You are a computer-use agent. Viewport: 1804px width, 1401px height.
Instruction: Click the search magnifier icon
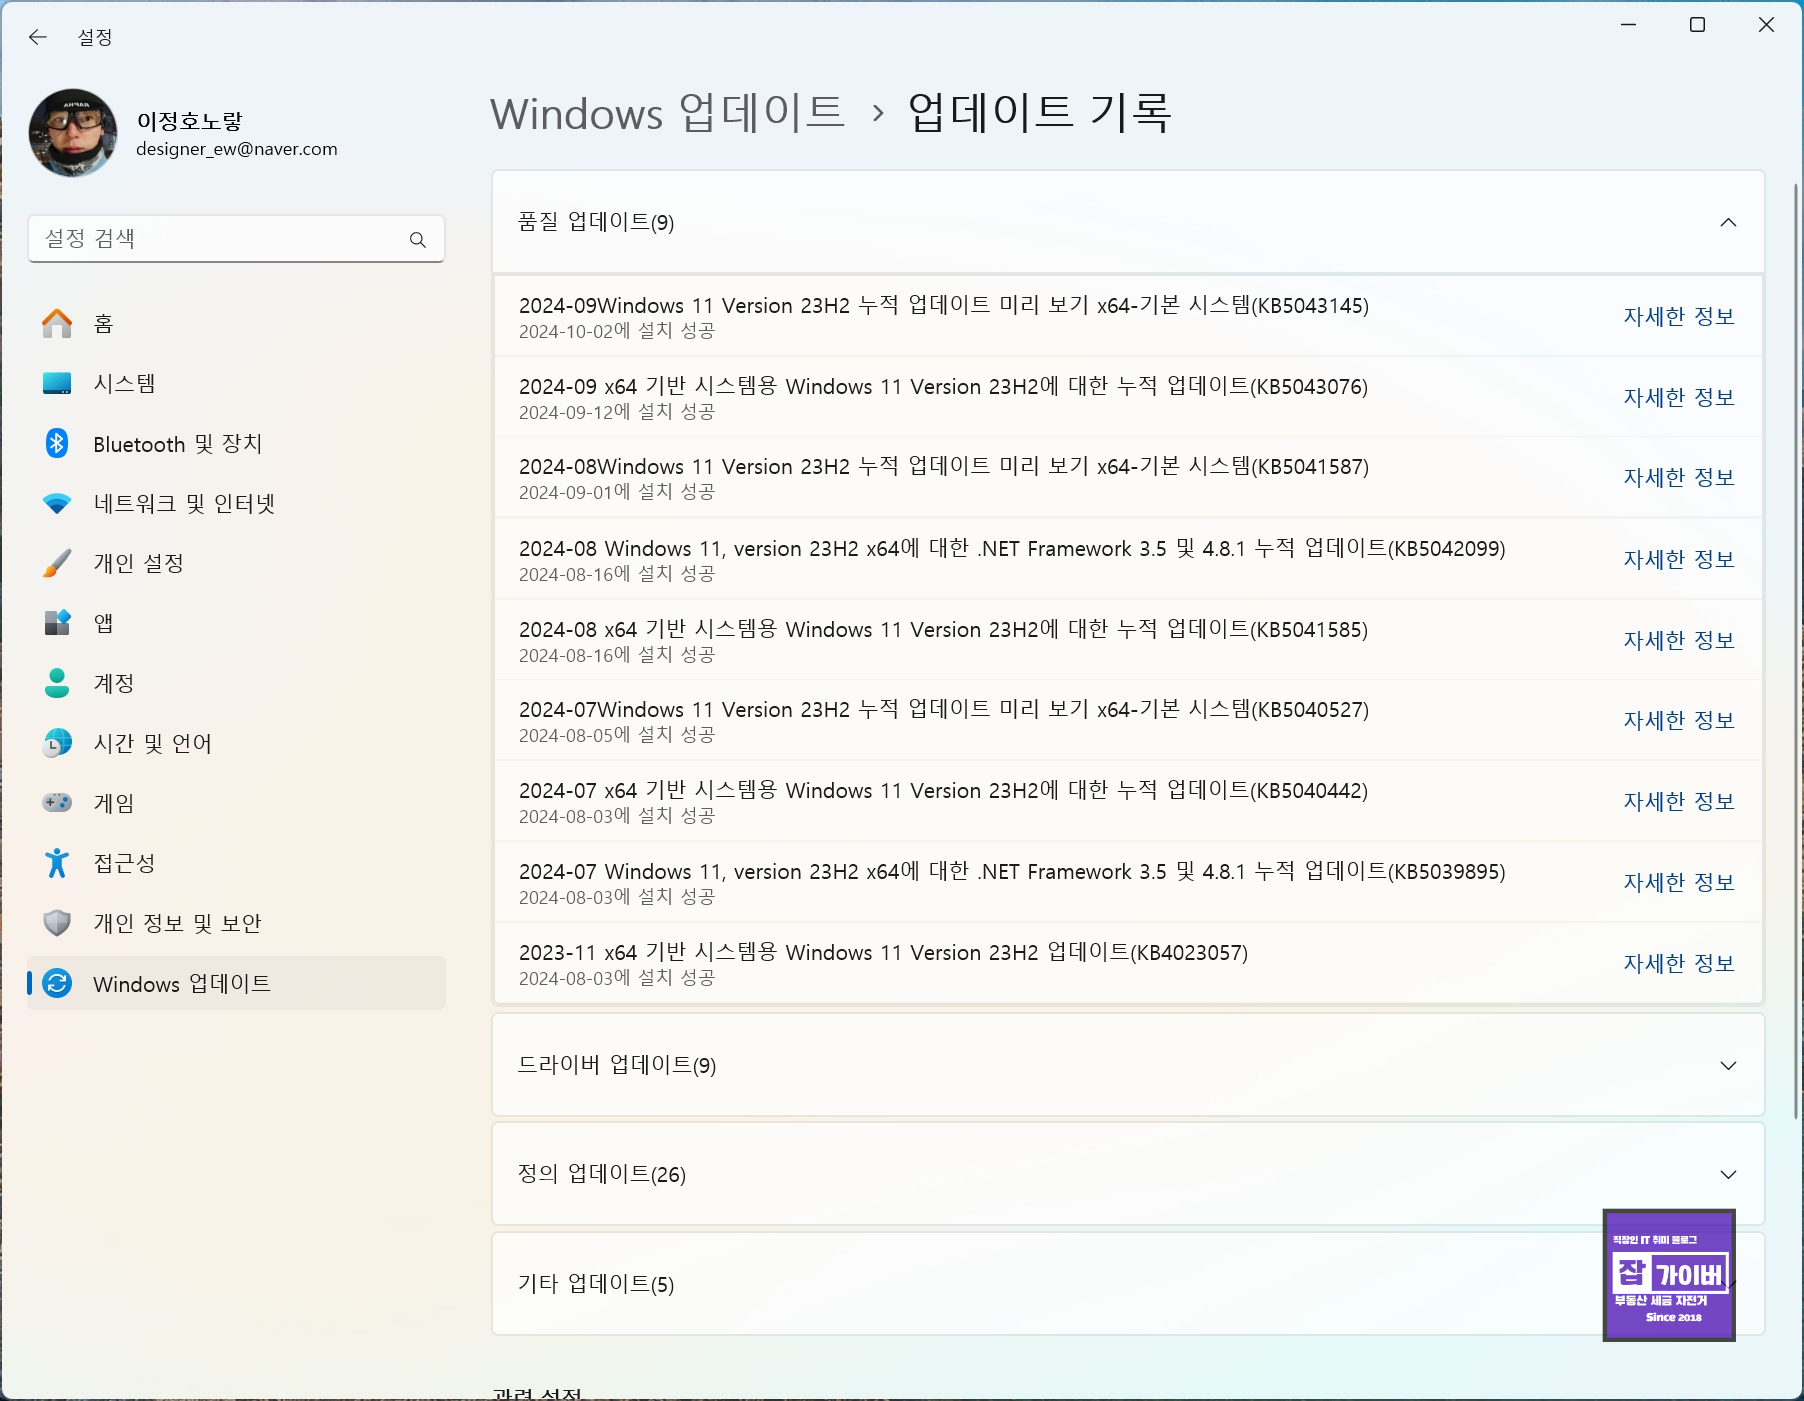pos(418,239)
